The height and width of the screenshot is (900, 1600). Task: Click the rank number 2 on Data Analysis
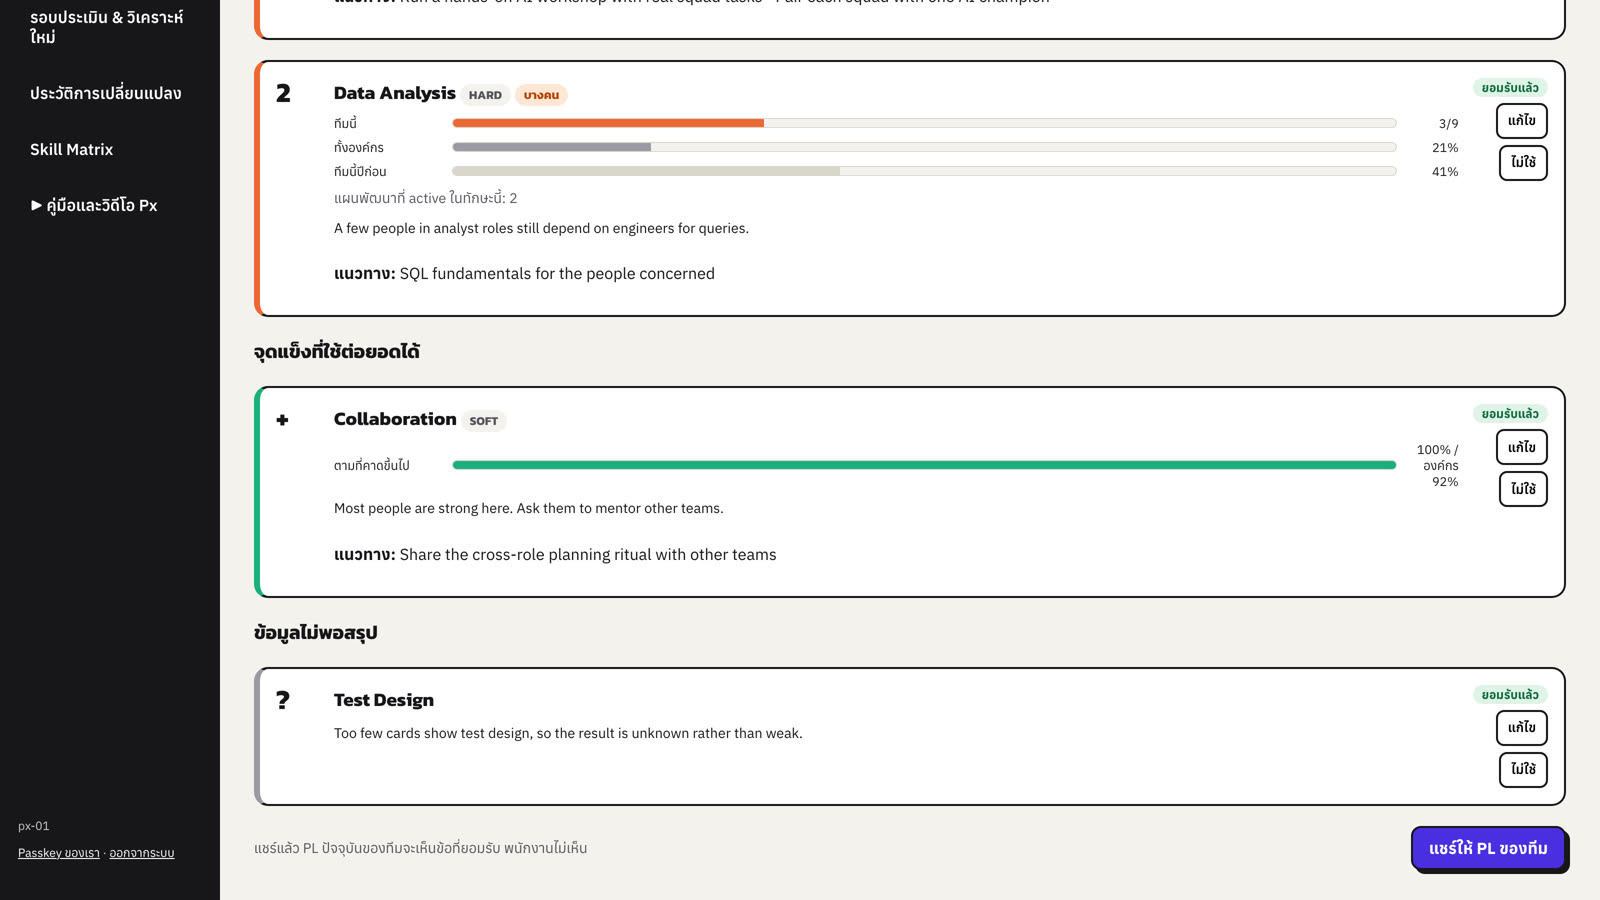[283, 94]
